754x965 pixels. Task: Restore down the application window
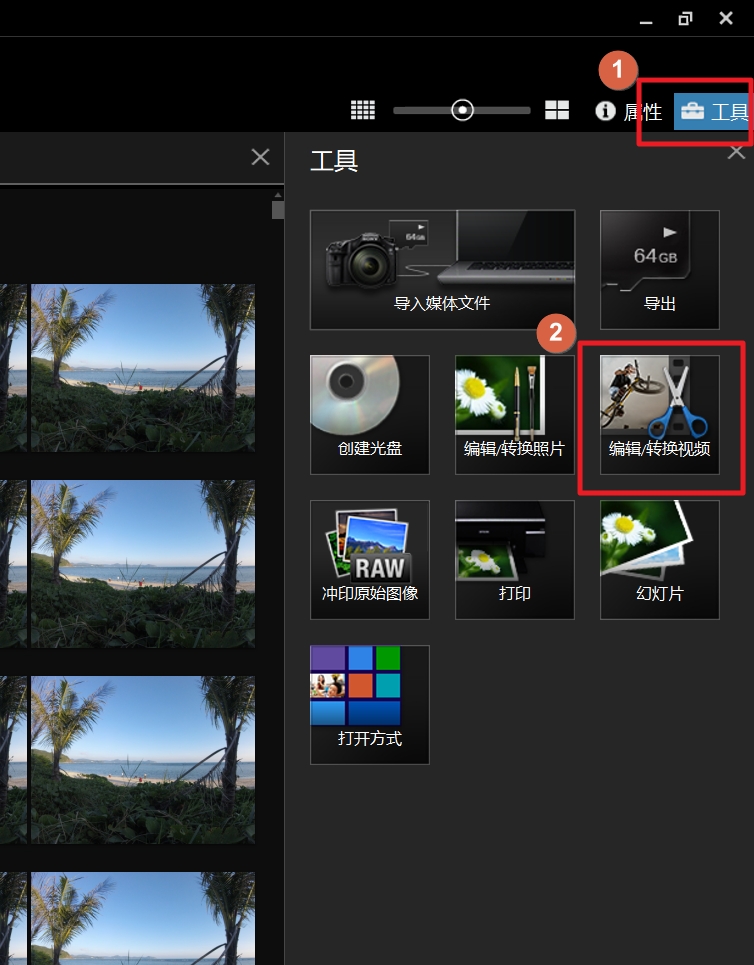[685, 18]
